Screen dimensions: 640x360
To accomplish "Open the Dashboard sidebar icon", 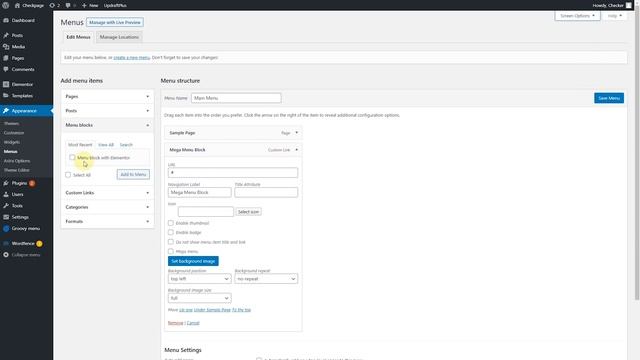I will (x=6, y=20).
